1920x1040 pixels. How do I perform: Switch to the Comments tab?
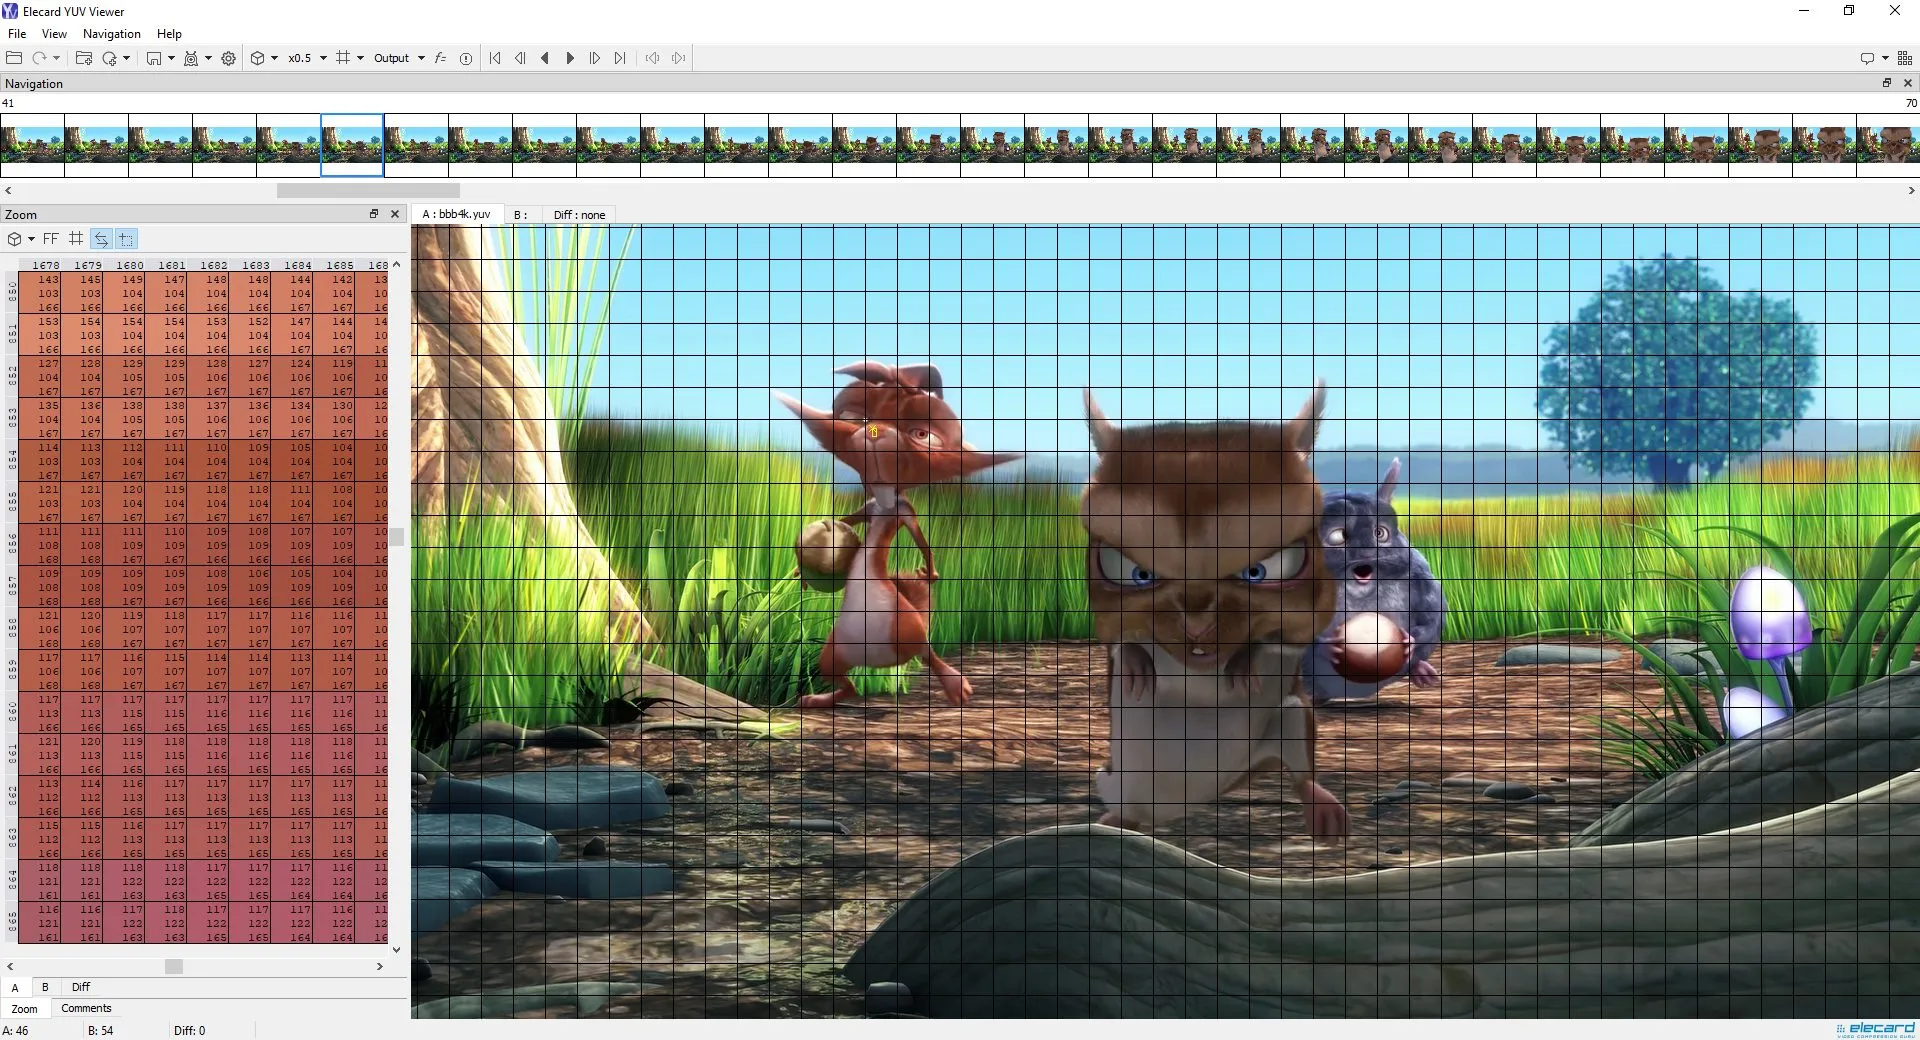pyautogui.click(x=86, y=1008)
